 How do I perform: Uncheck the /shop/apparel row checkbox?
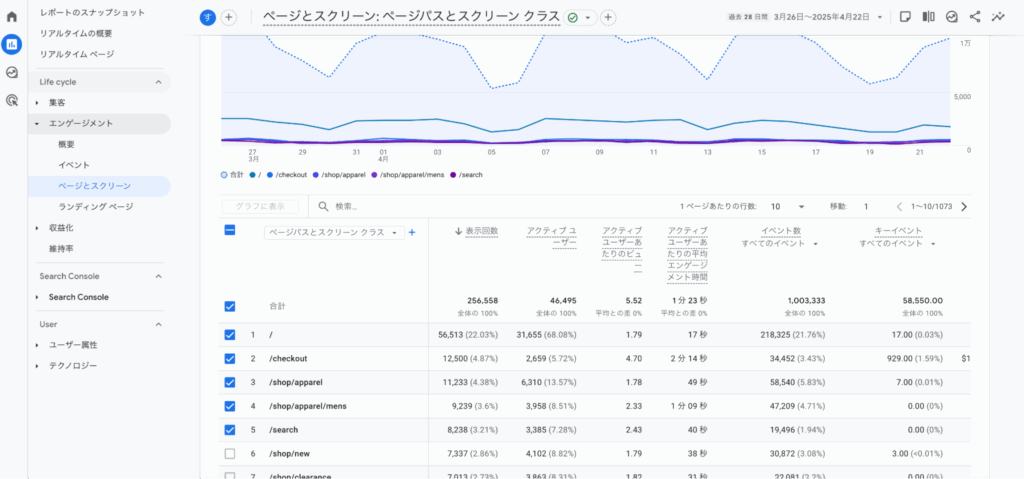click(230, 382)
